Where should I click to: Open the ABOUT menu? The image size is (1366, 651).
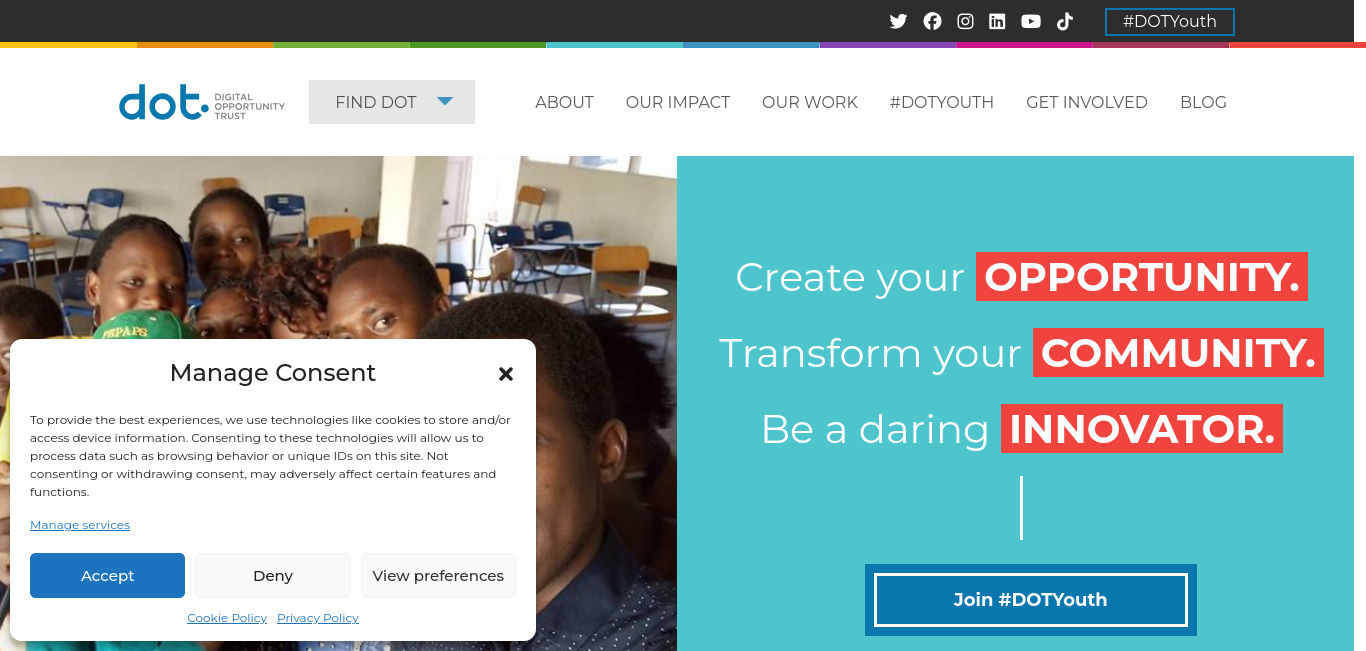564,102
